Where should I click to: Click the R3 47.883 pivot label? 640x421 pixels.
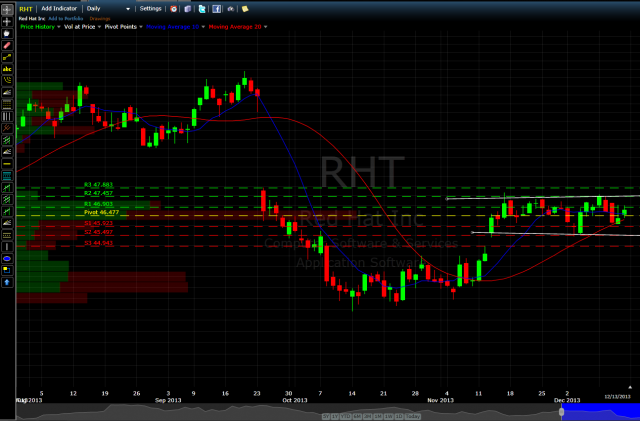[98, 185]
